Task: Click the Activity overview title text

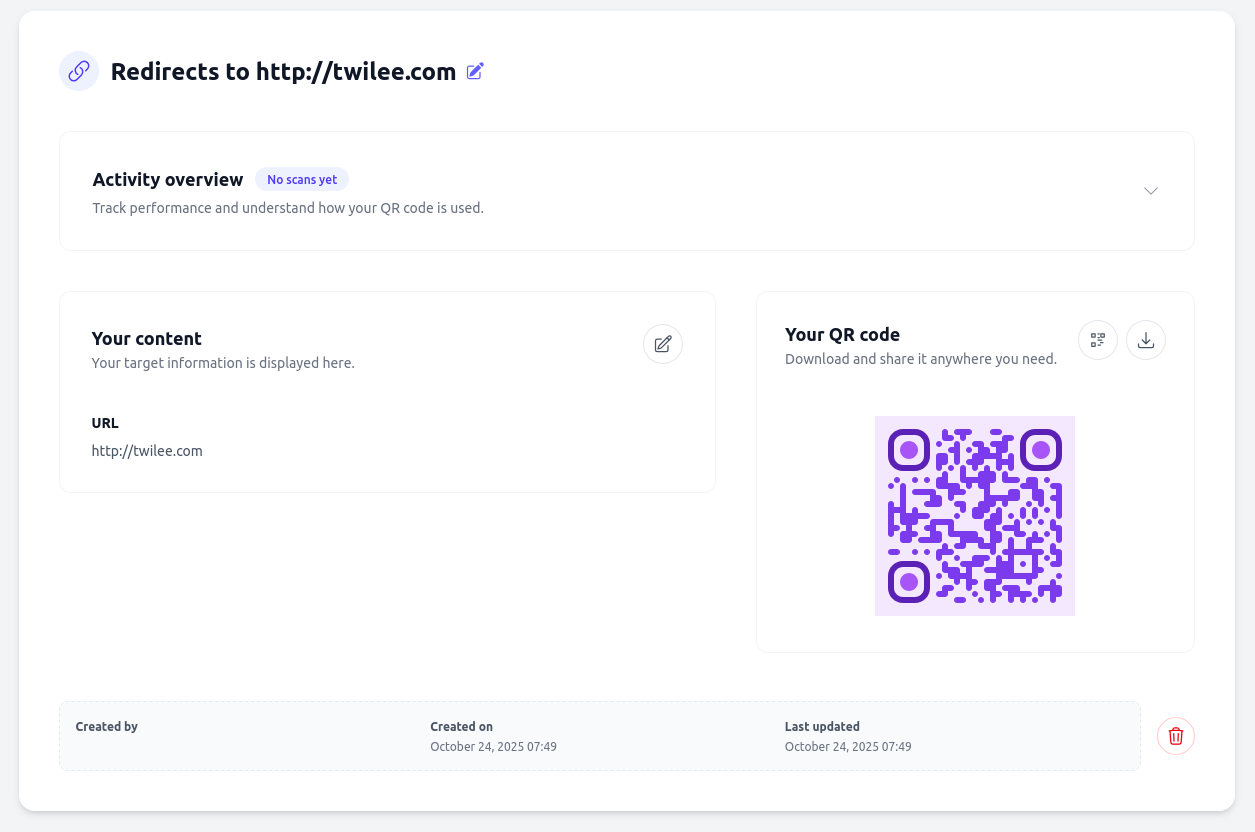Action: point(167,179)
